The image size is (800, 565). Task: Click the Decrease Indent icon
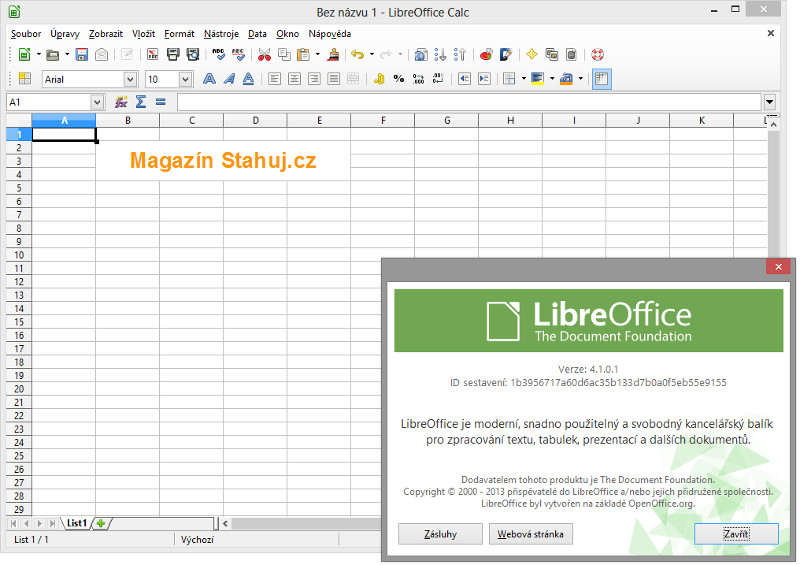click(x=464, y=79)
